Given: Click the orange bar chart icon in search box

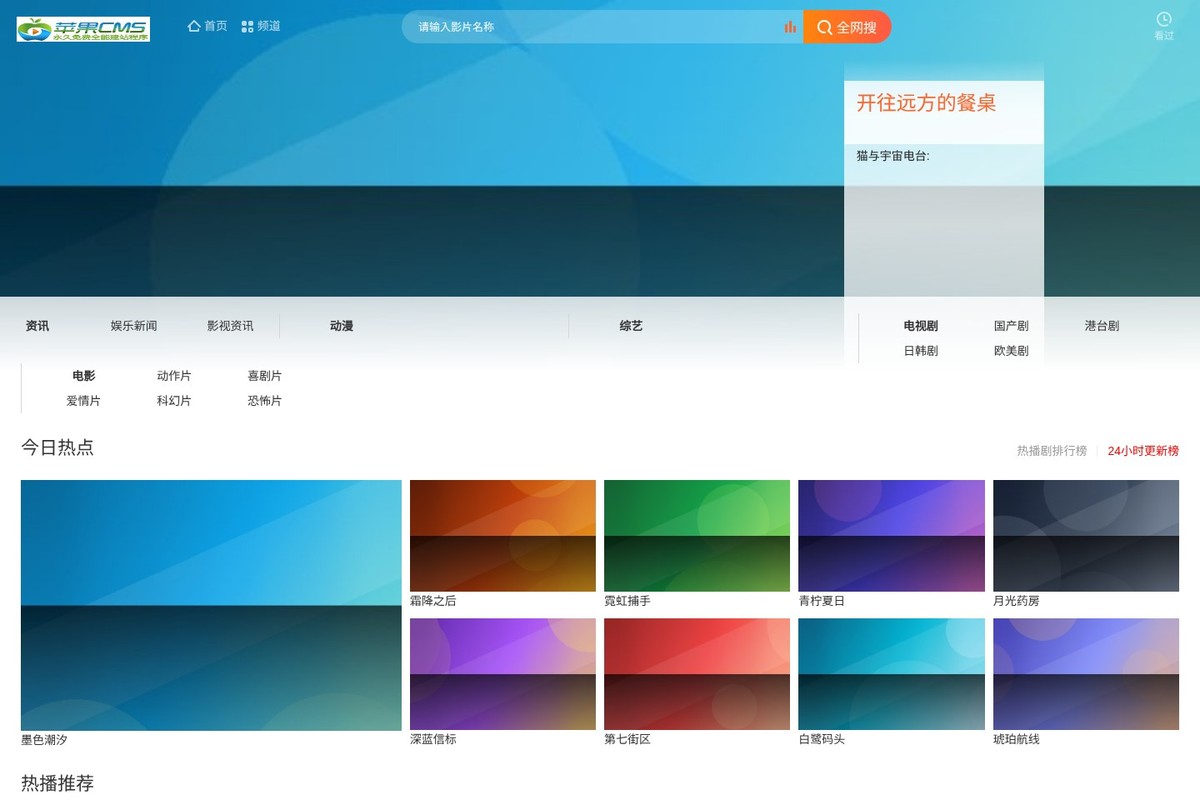Looking at the screenshot, I should click(x=790, y=27).
